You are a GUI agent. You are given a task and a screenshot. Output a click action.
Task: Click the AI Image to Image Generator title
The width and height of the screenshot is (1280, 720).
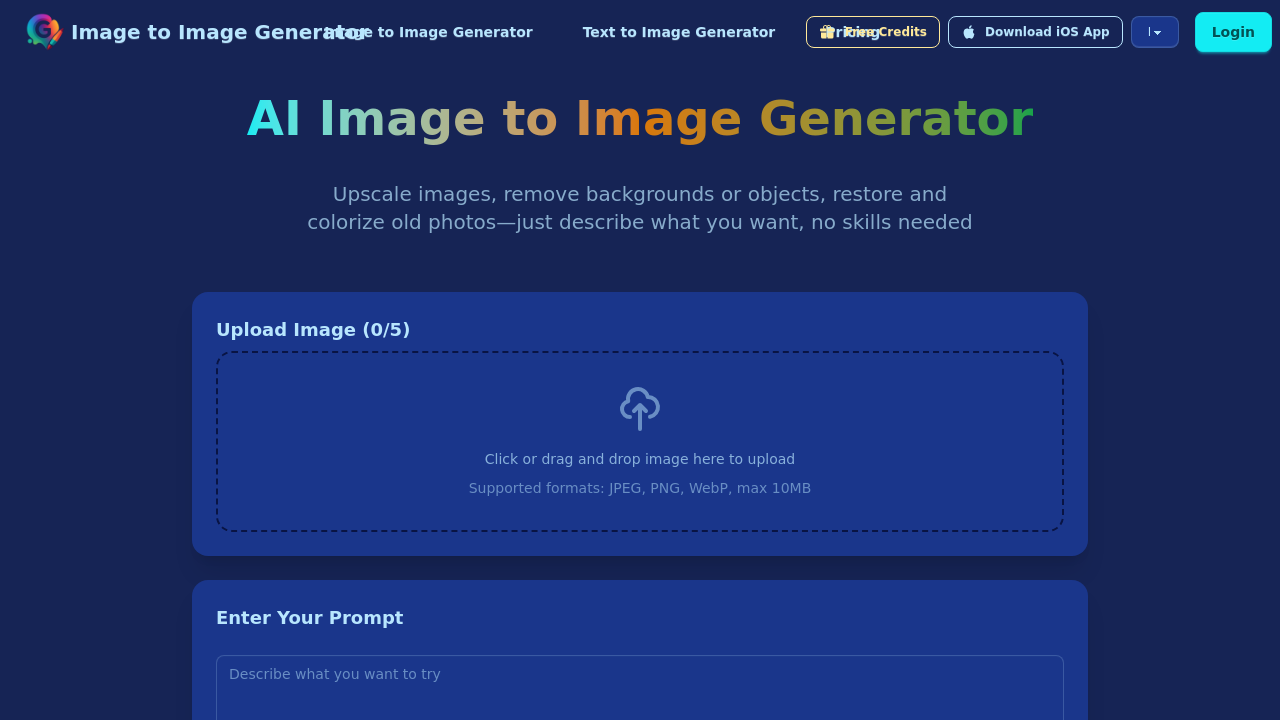639,118
